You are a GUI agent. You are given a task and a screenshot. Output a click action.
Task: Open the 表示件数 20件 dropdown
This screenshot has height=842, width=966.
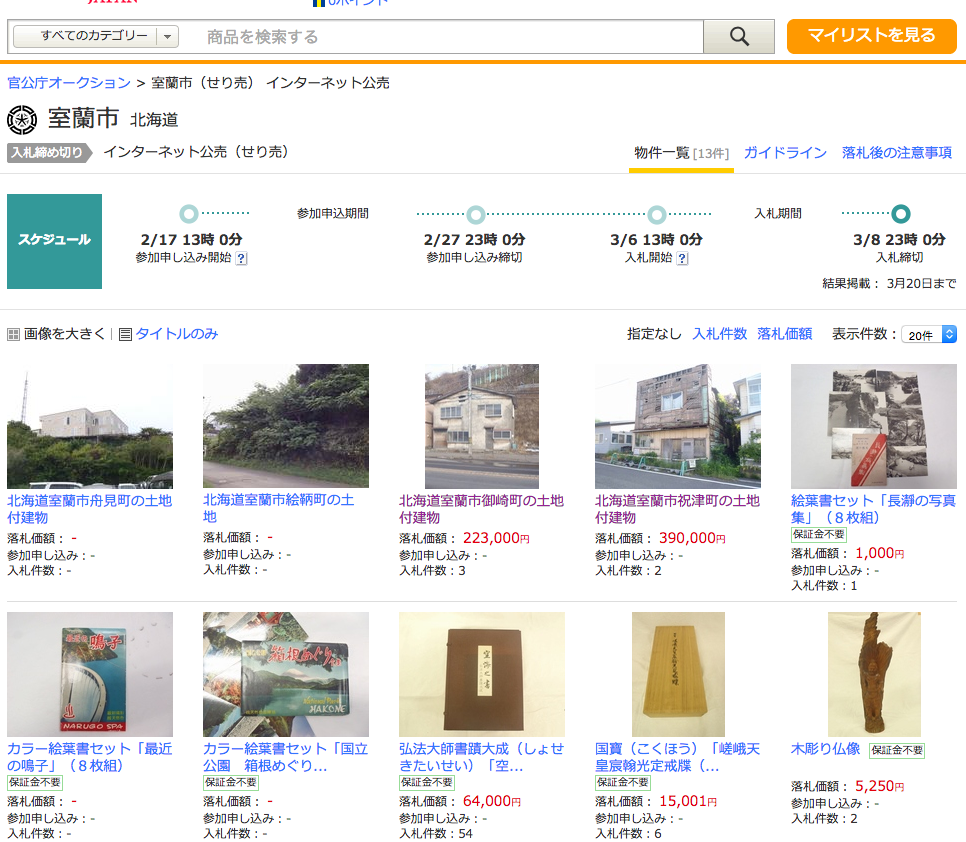tap(928, 334)
